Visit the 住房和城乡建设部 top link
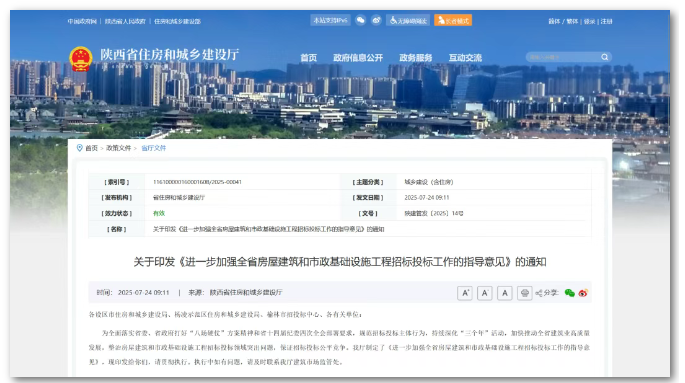 177,21
